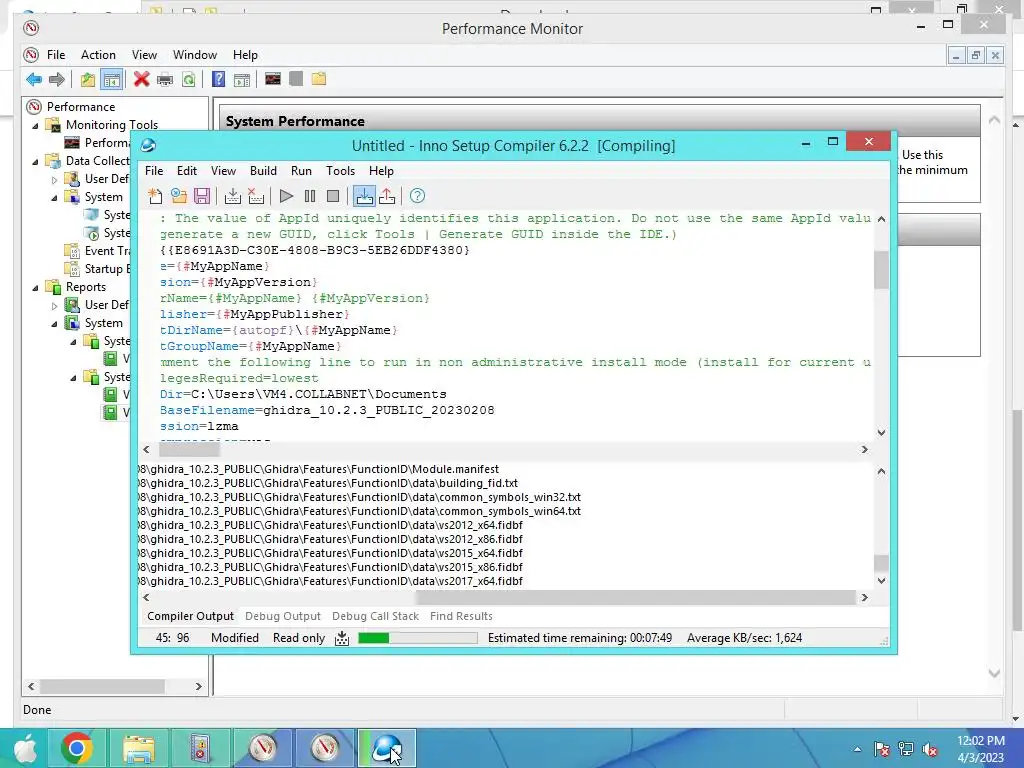Screen dimensions: 1024x768
Task: Open Inno Setup help question-mark icon
Action: [x=417, y=196]
